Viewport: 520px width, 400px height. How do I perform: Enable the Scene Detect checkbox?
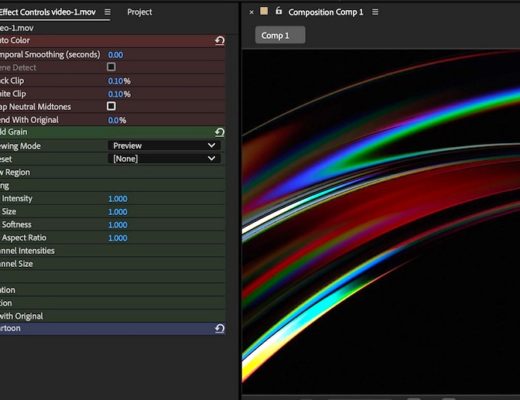coord(111,67)
